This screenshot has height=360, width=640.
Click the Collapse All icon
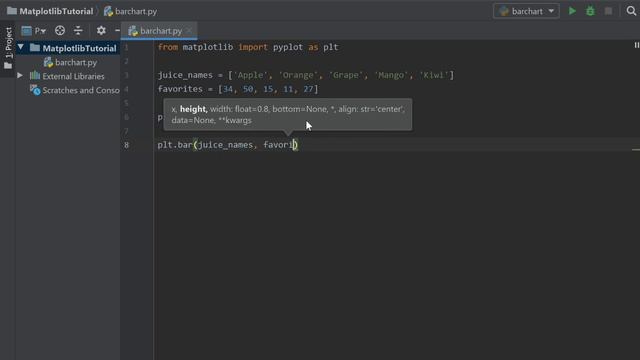[x=78, y=31]
